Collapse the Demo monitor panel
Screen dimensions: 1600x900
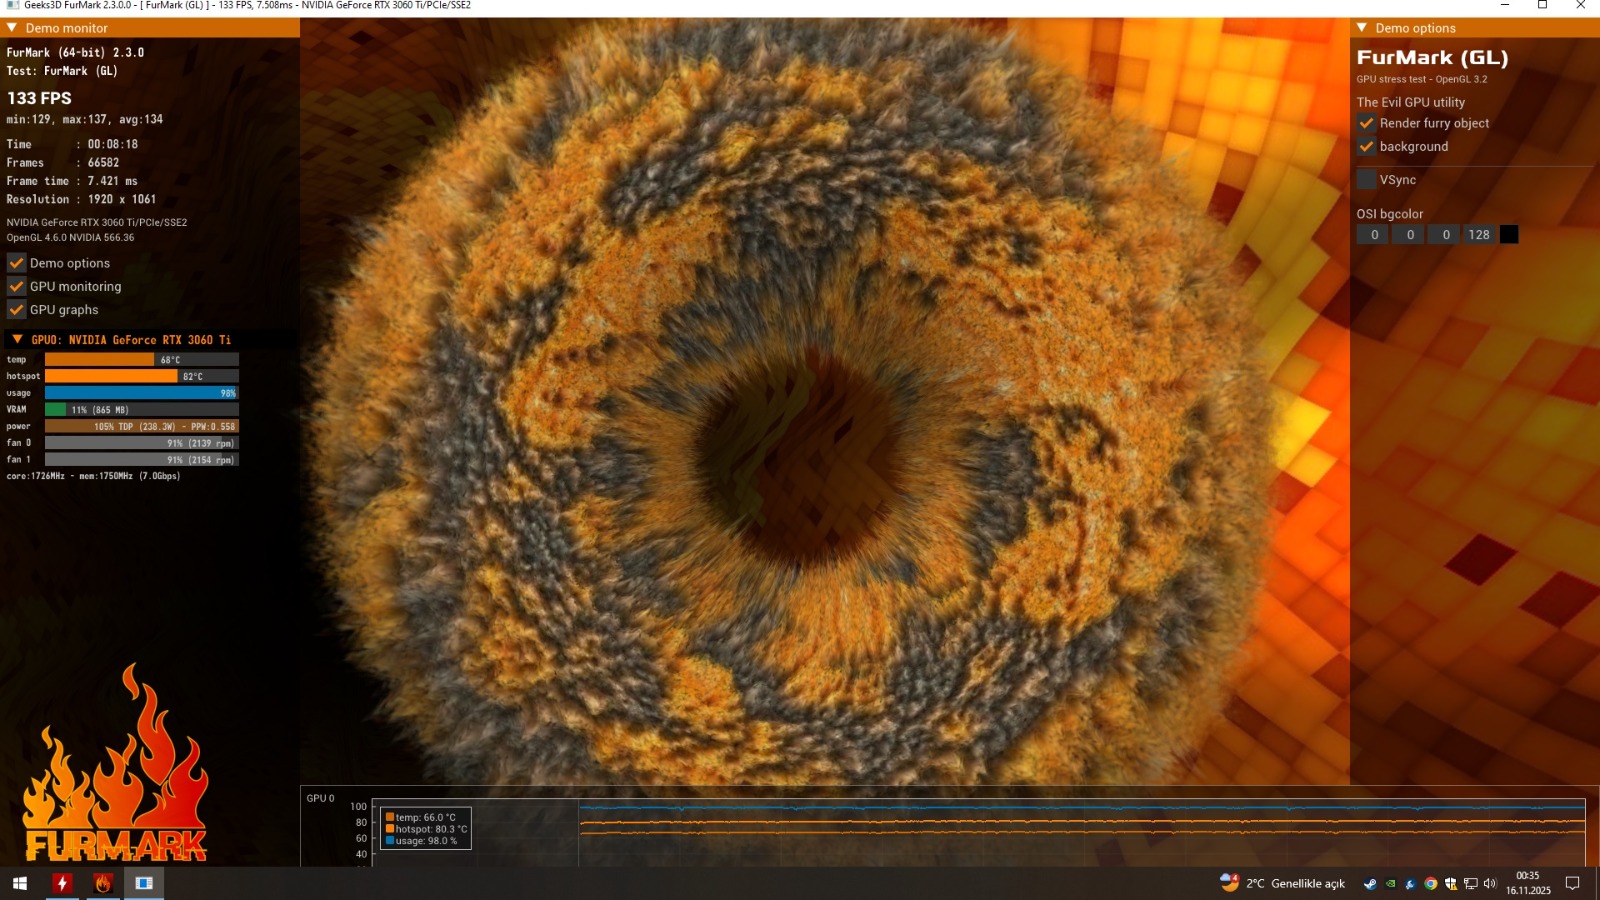coord(12,28)
